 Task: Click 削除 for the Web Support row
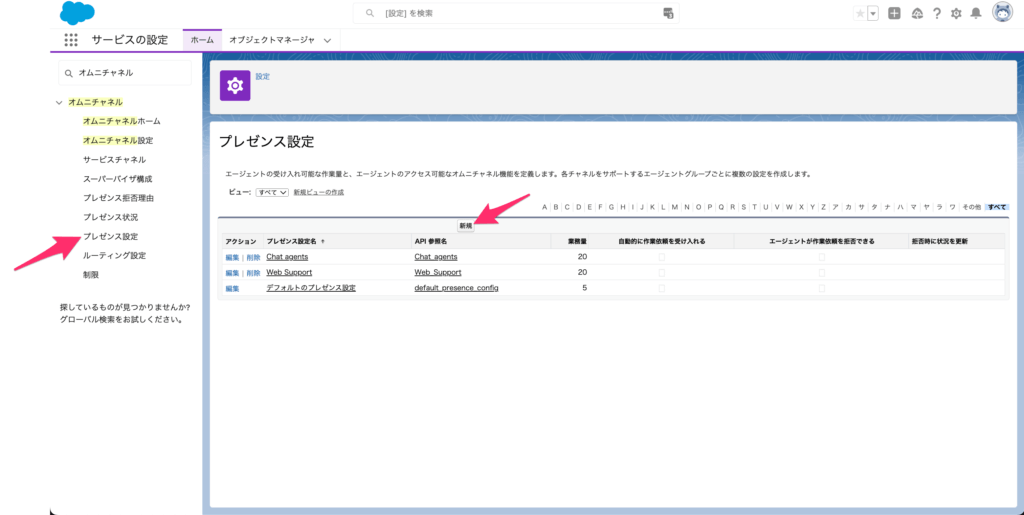coord(253,273)
